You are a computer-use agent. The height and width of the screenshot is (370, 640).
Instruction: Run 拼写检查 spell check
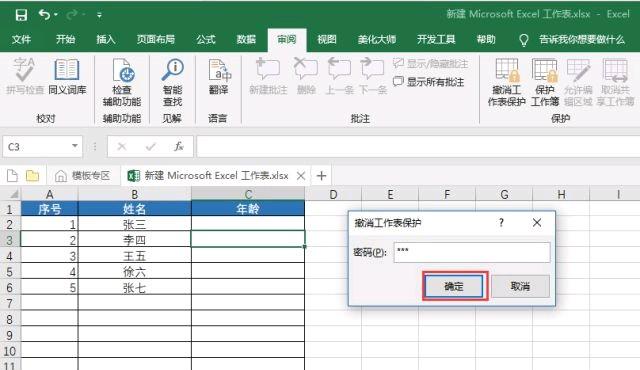[x=24, y=77]
